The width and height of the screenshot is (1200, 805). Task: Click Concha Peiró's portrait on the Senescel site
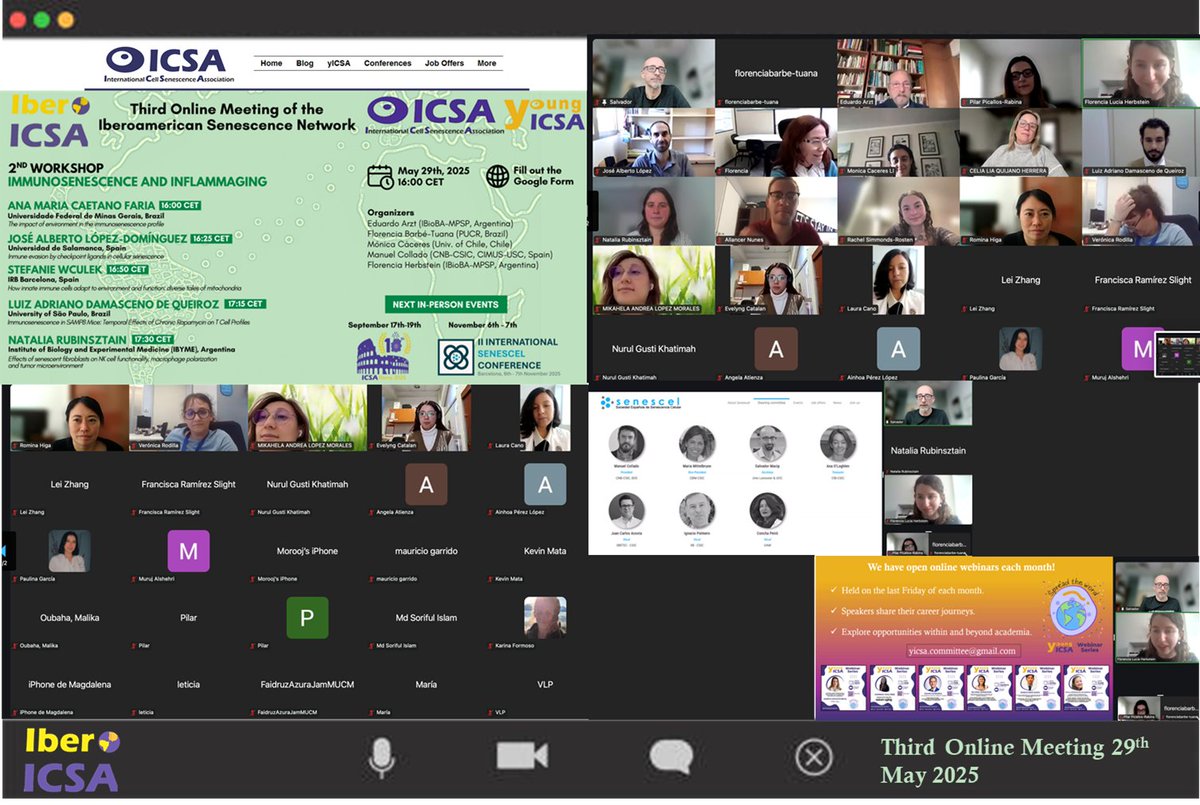coord(767,511)
